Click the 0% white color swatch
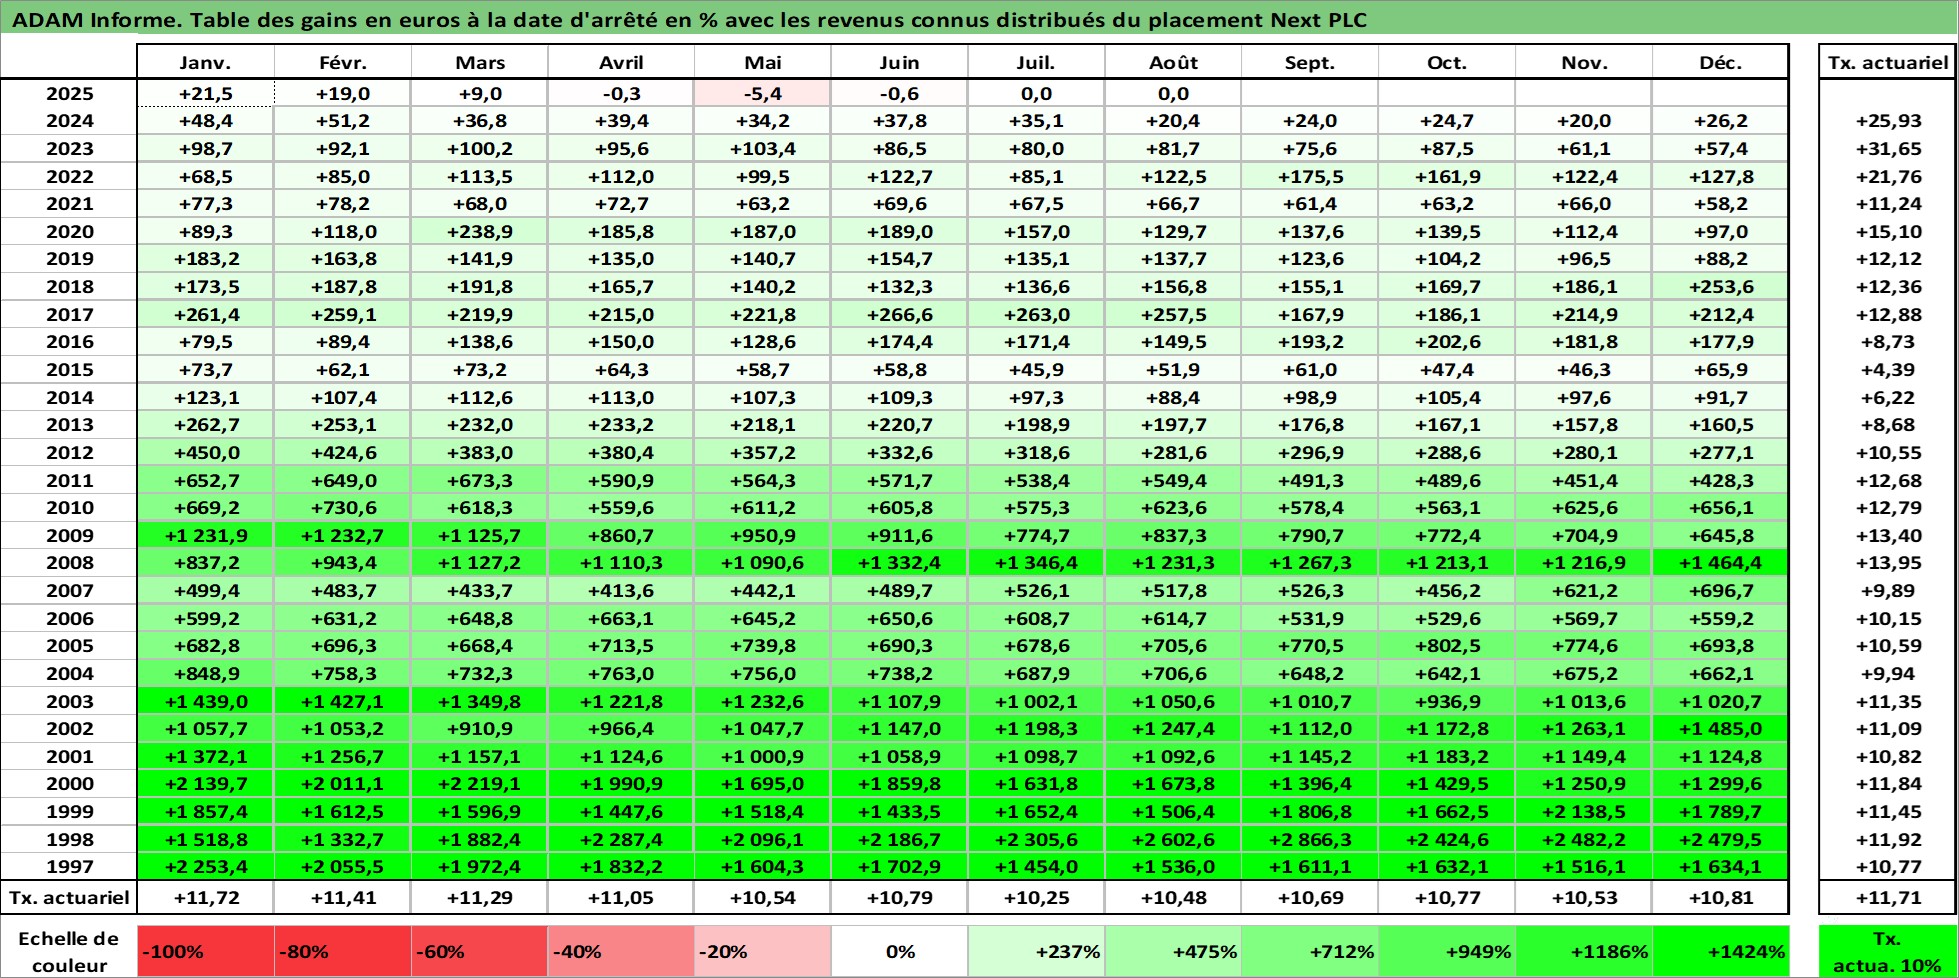Screen dimensions: 1959x978 (899, 952)
